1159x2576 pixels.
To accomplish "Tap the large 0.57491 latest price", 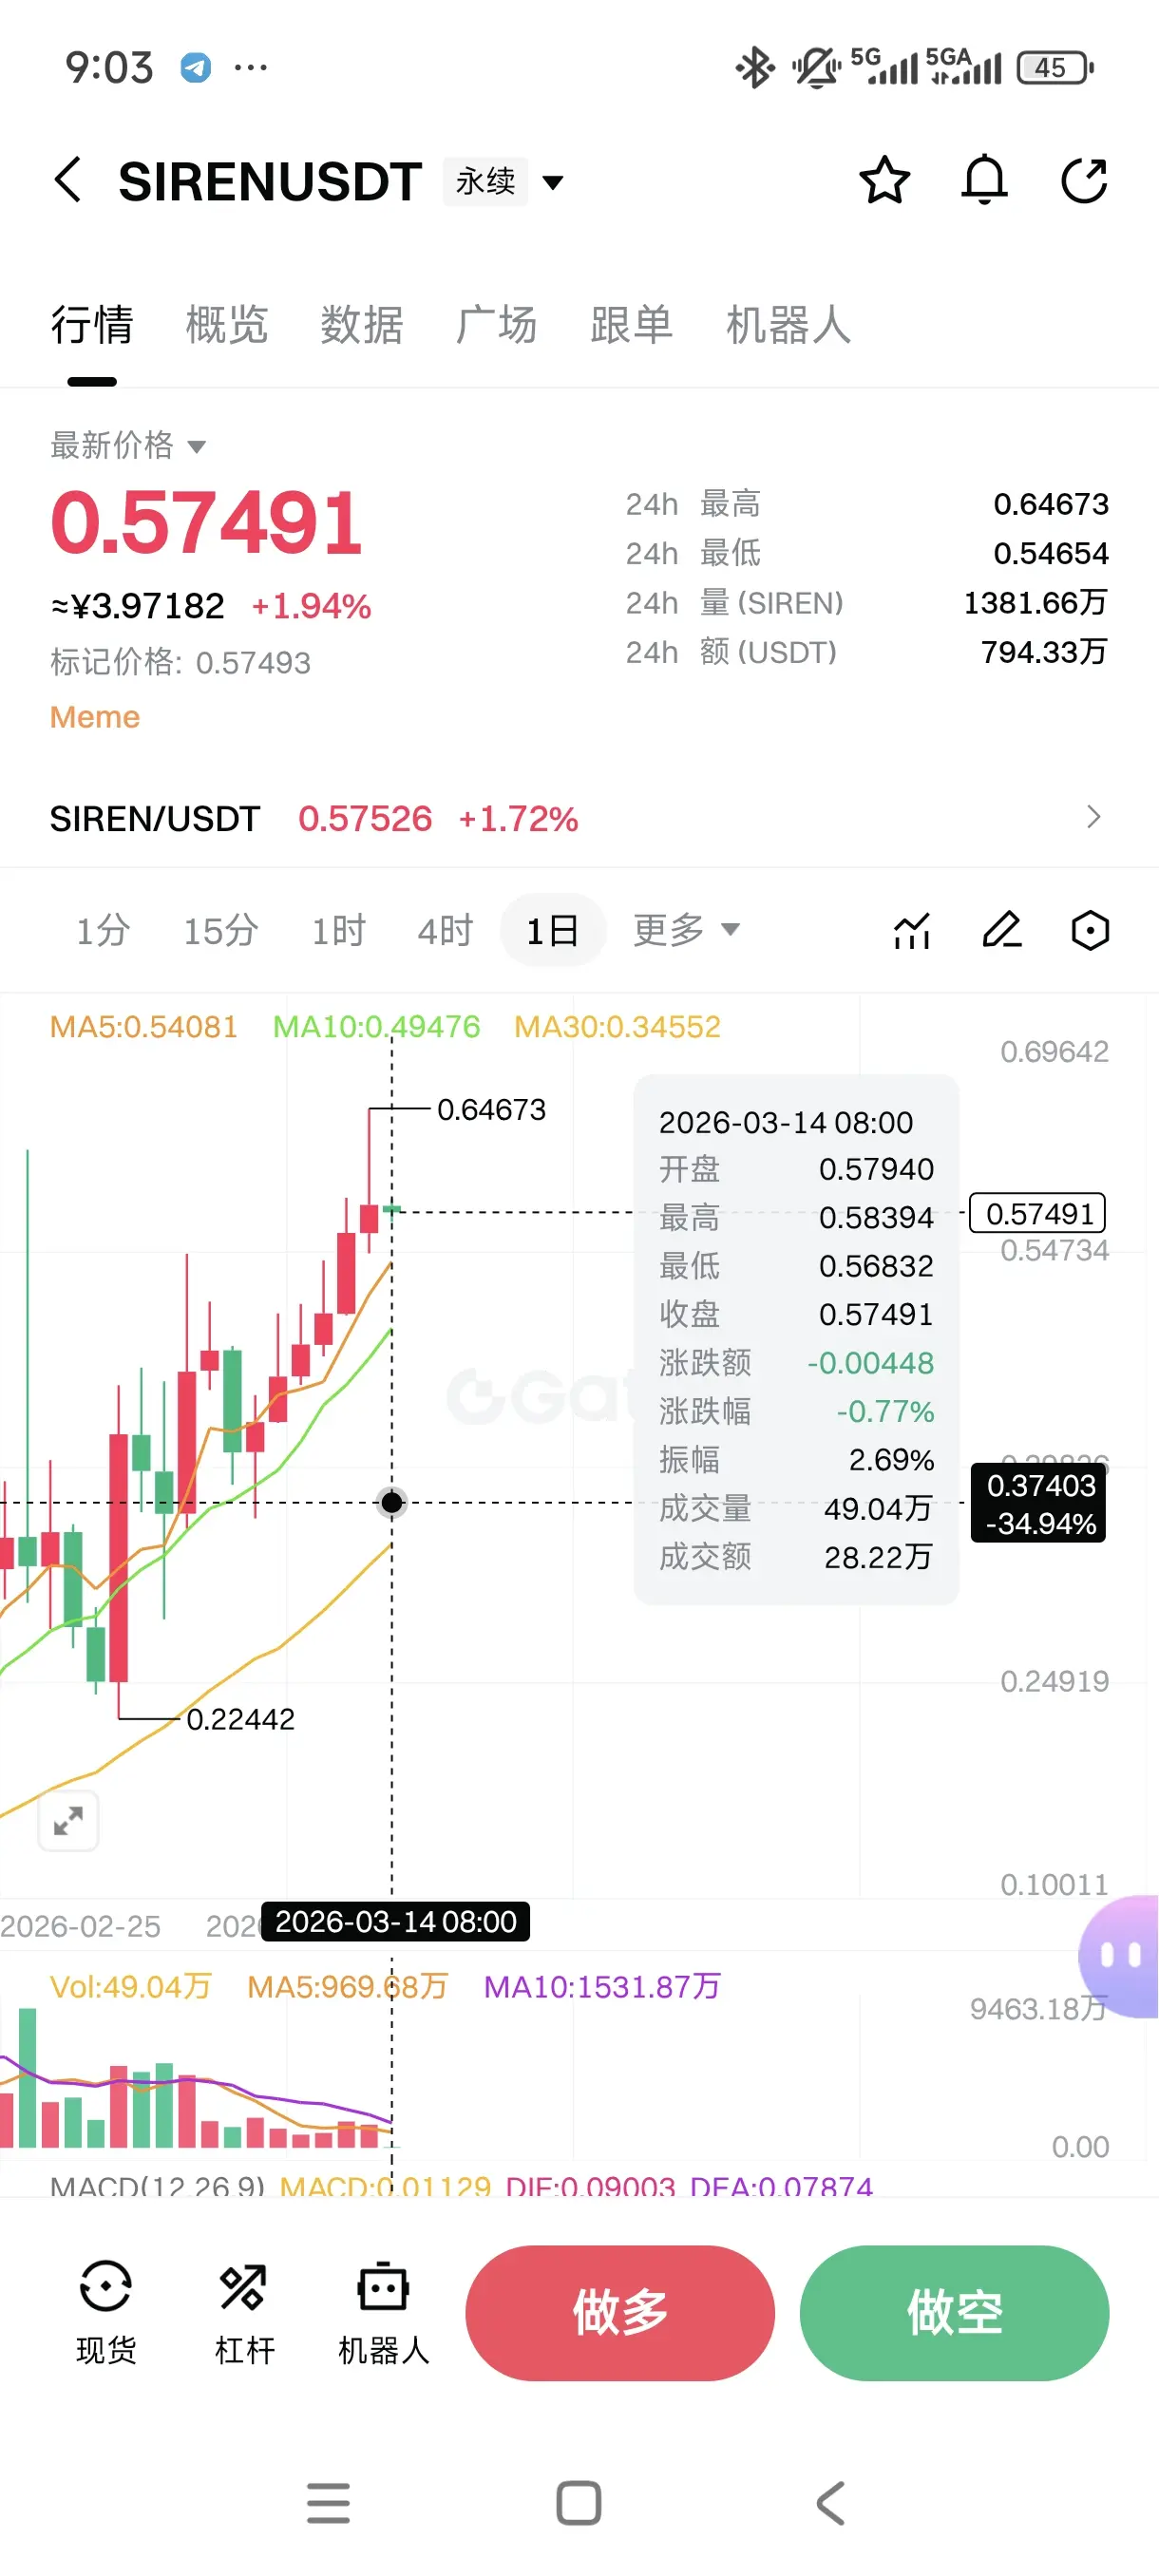I will coord(206,523).
